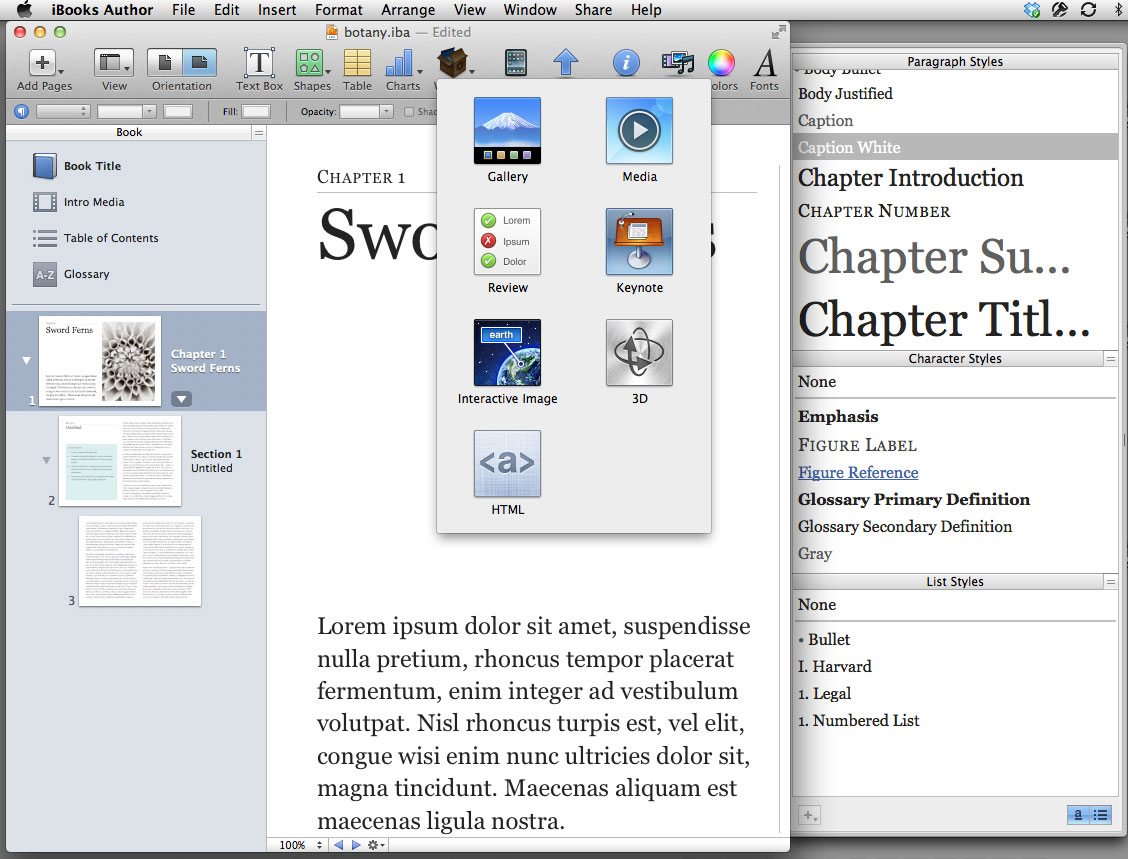
Task: Open the Insert menu
Action: (277, 10)
